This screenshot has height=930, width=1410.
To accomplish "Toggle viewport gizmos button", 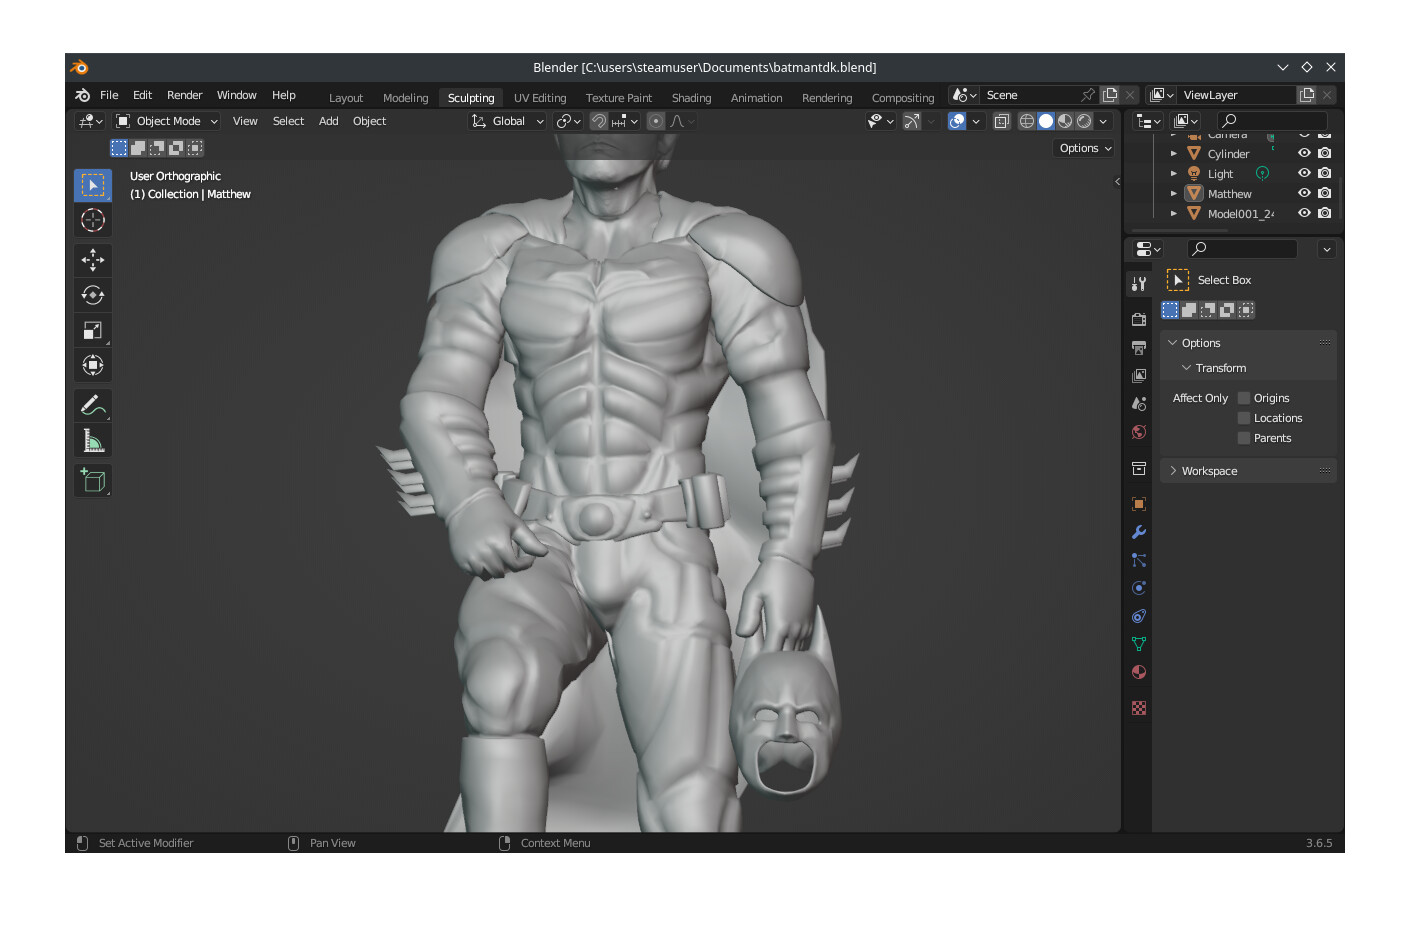I will click(912, 121).
